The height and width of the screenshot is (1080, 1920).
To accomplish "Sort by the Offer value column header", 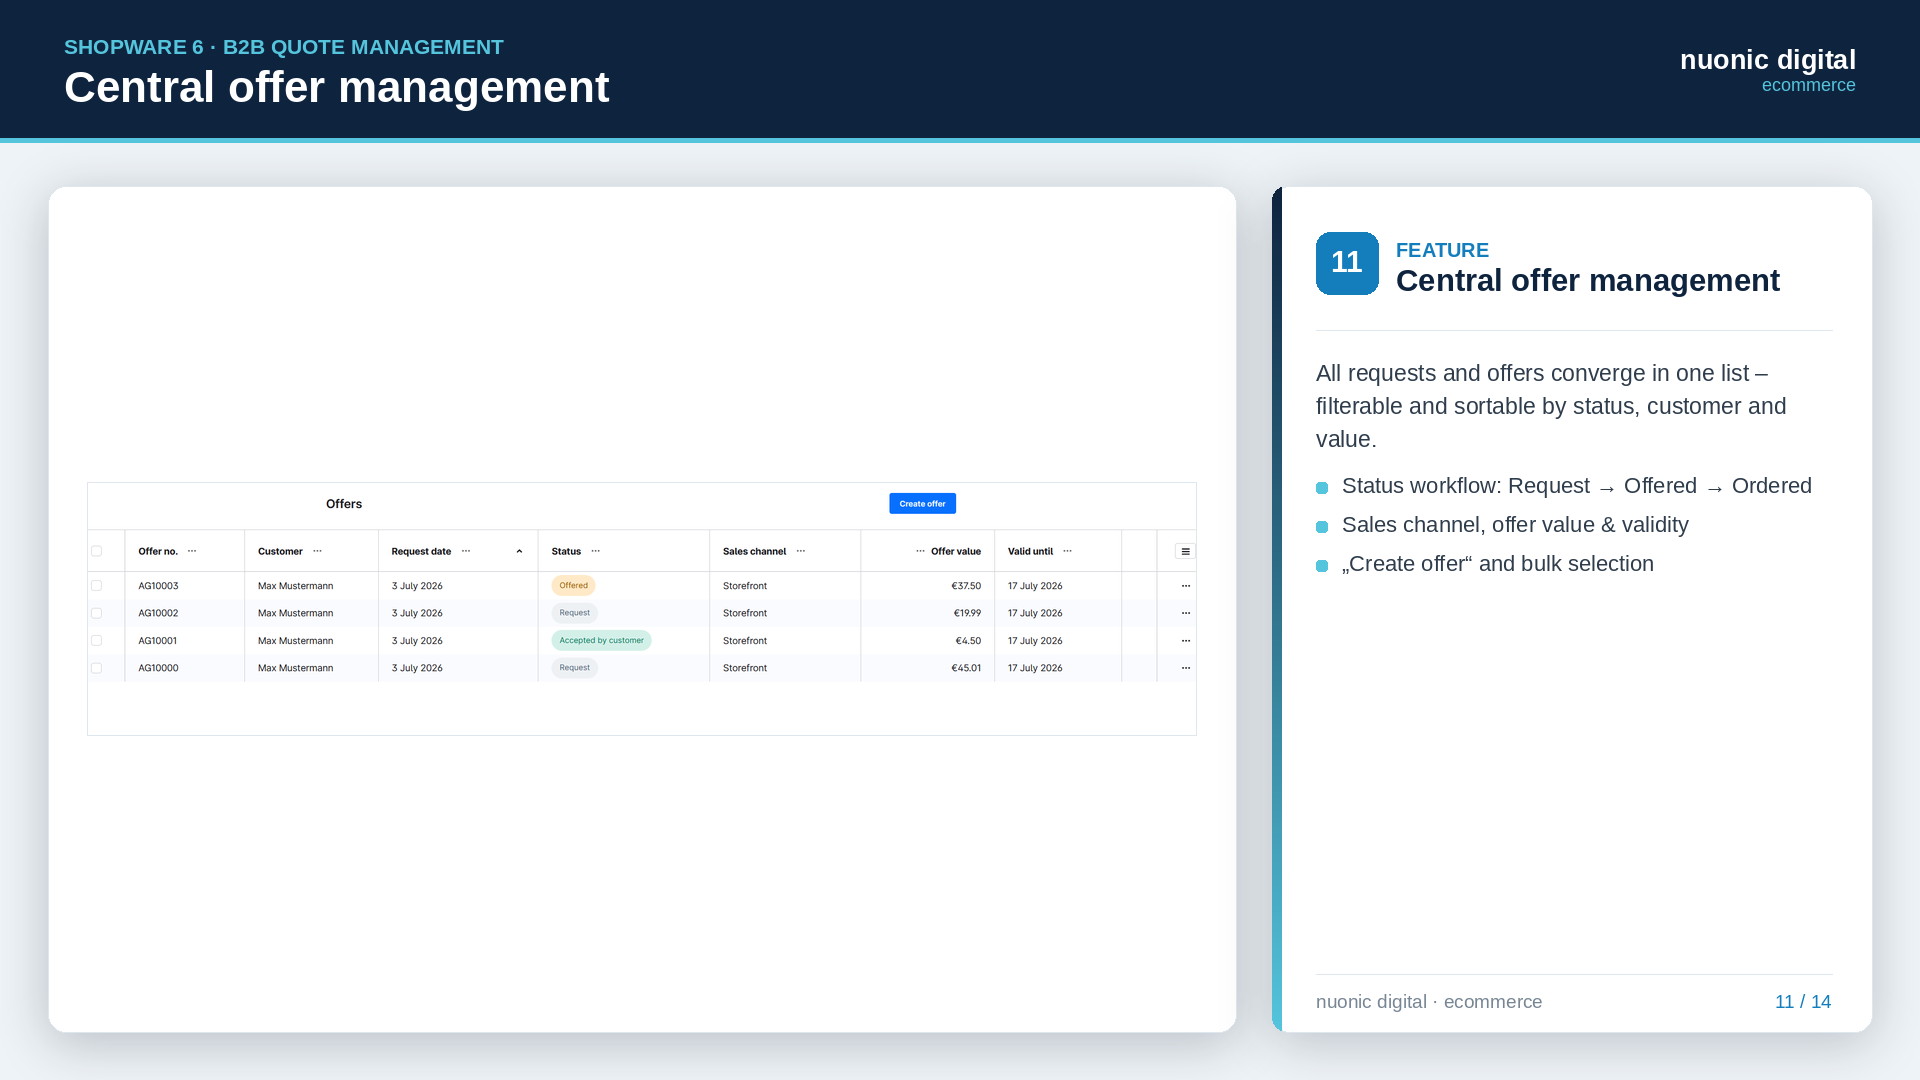I will (x=956, y=551).
